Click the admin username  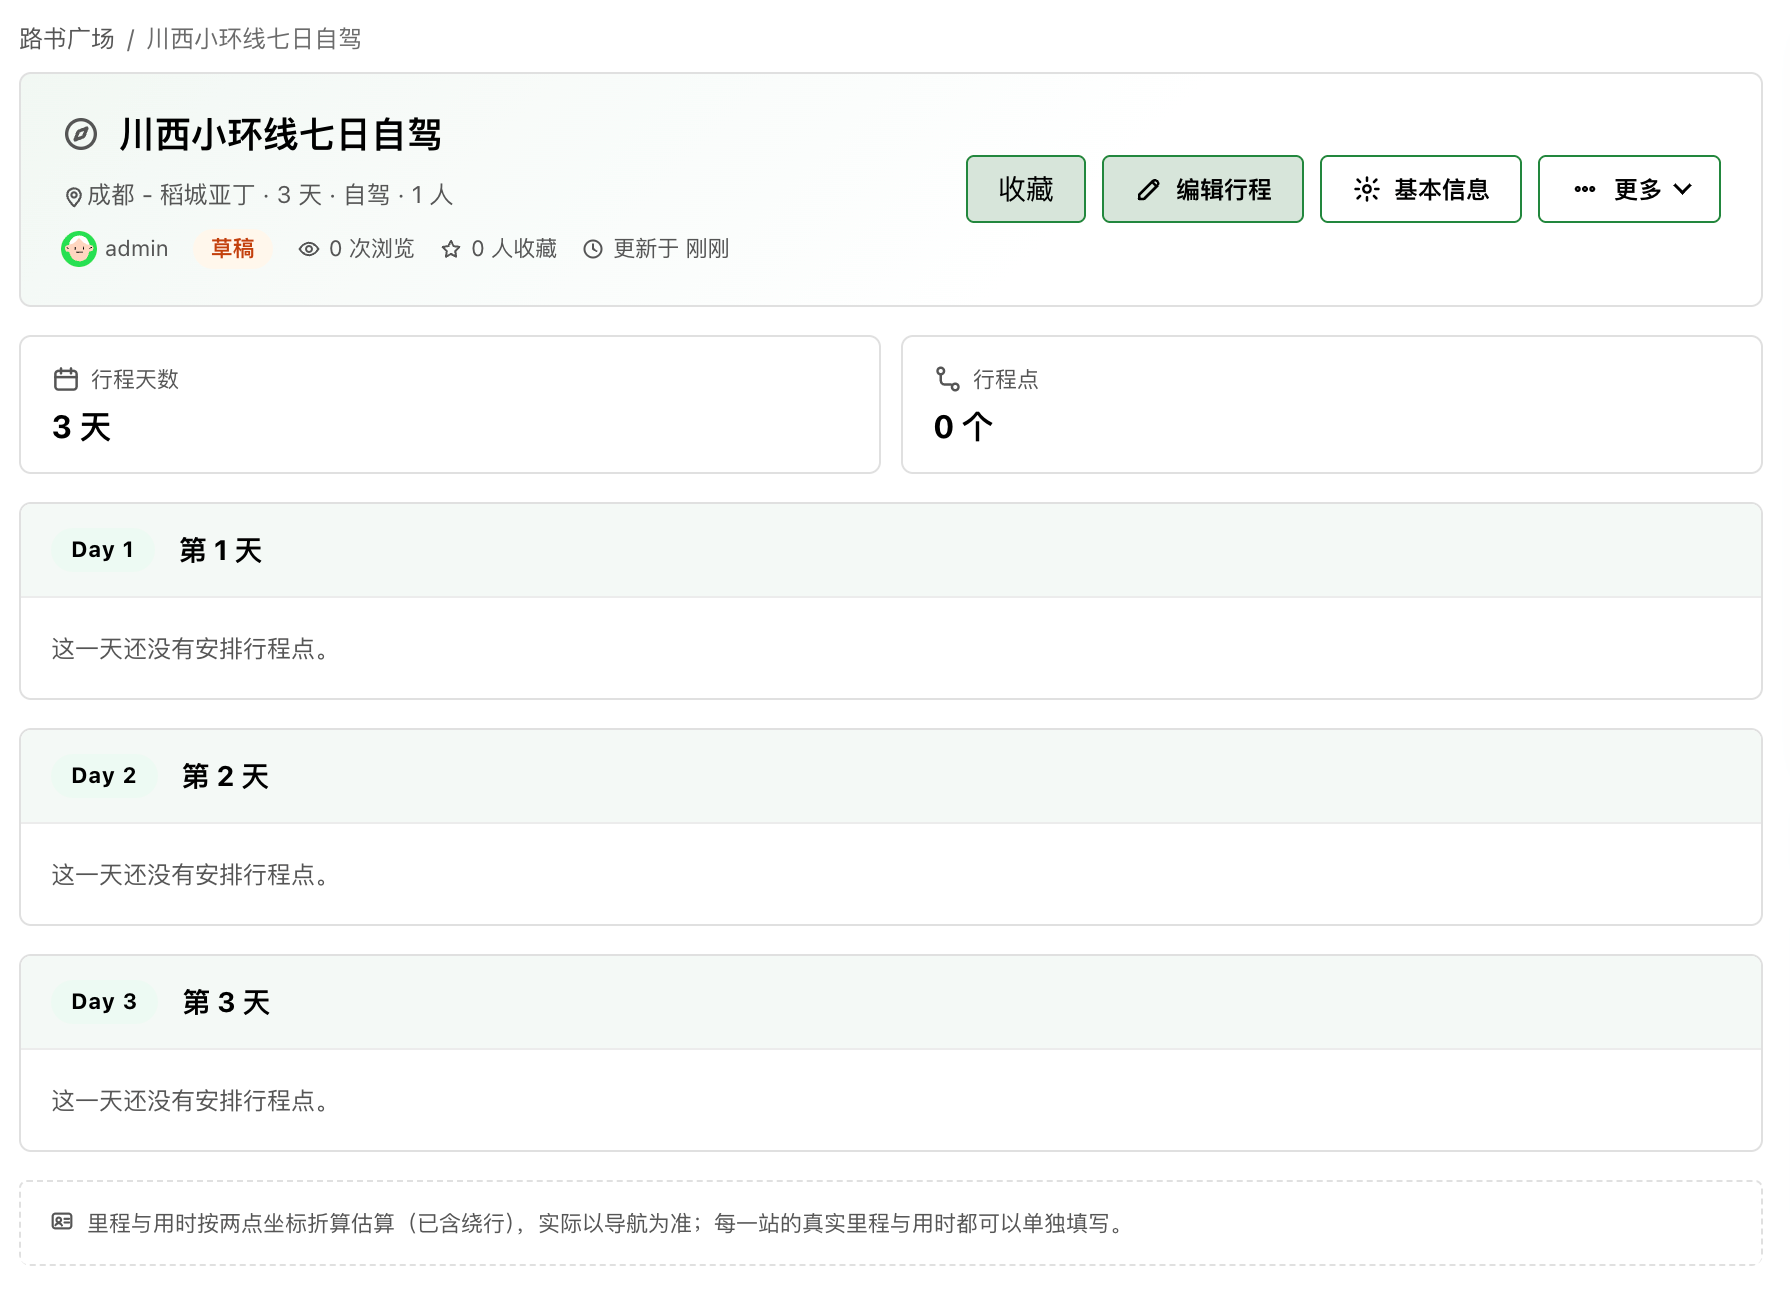tap(137, 249)
